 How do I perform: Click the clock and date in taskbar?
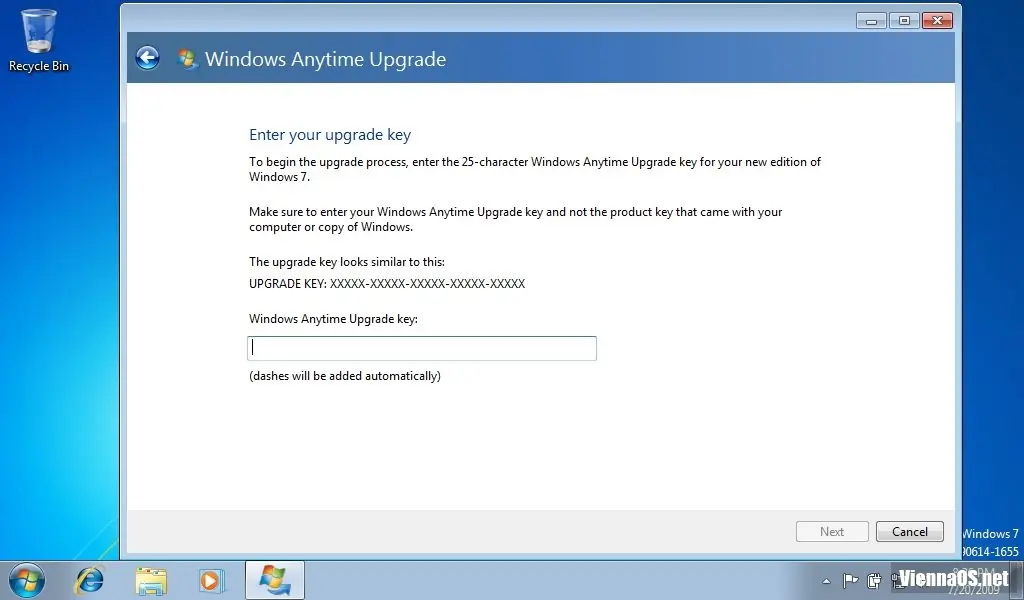tap(973, 580)
